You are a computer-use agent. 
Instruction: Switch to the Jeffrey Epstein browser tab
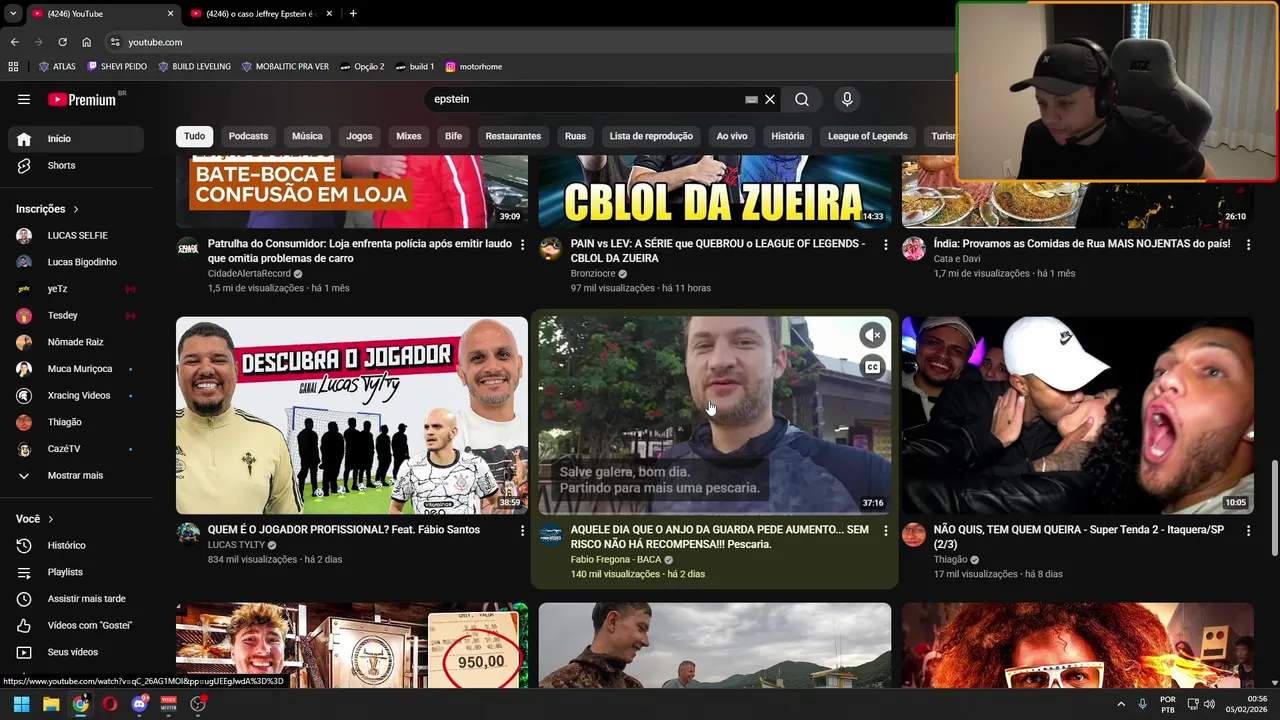pyautogui.click(x=261, y=13)
